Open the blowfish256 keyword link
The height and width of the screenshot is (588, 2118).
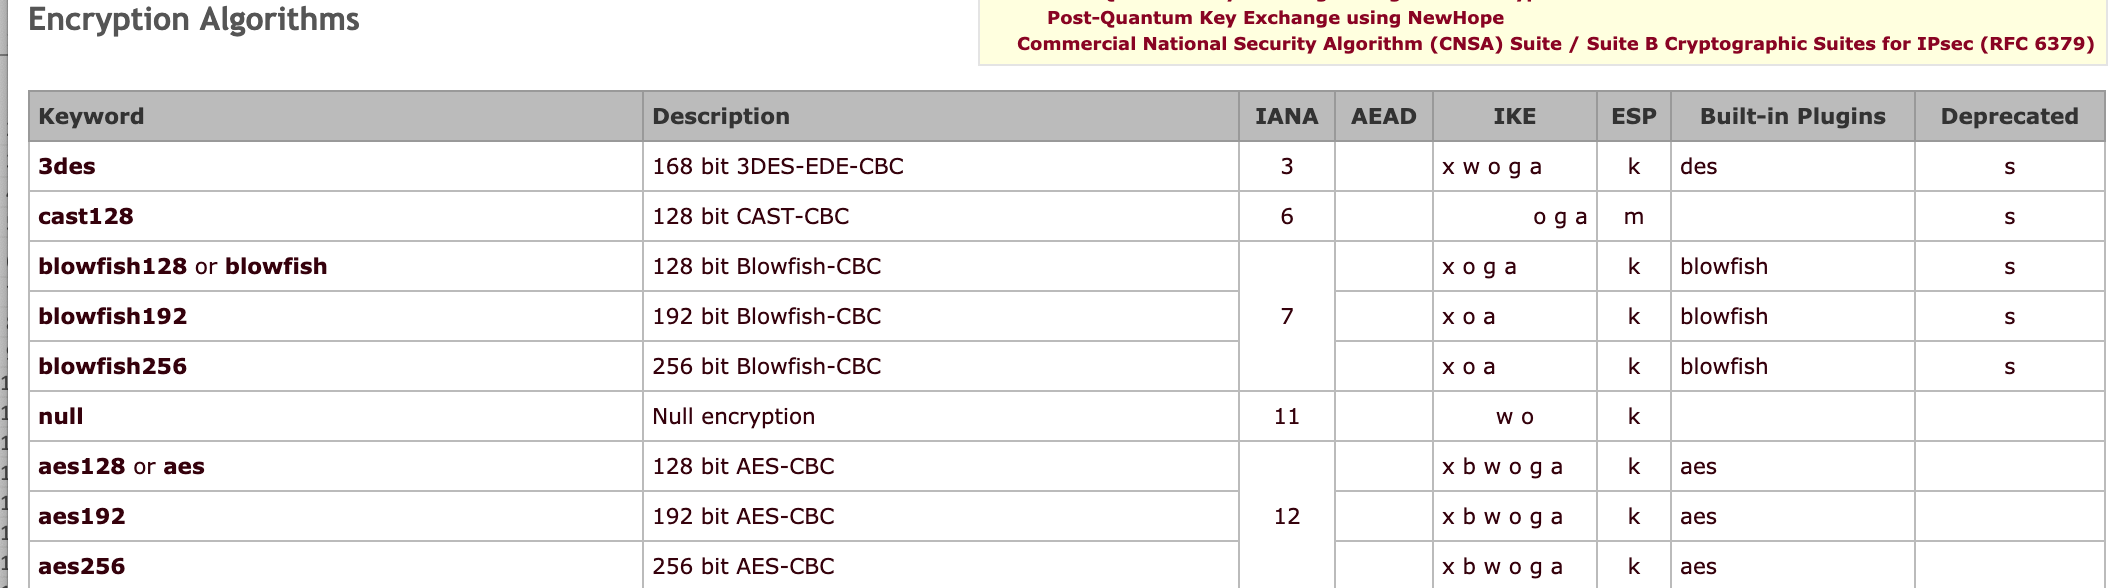click(x=113, y=366)
